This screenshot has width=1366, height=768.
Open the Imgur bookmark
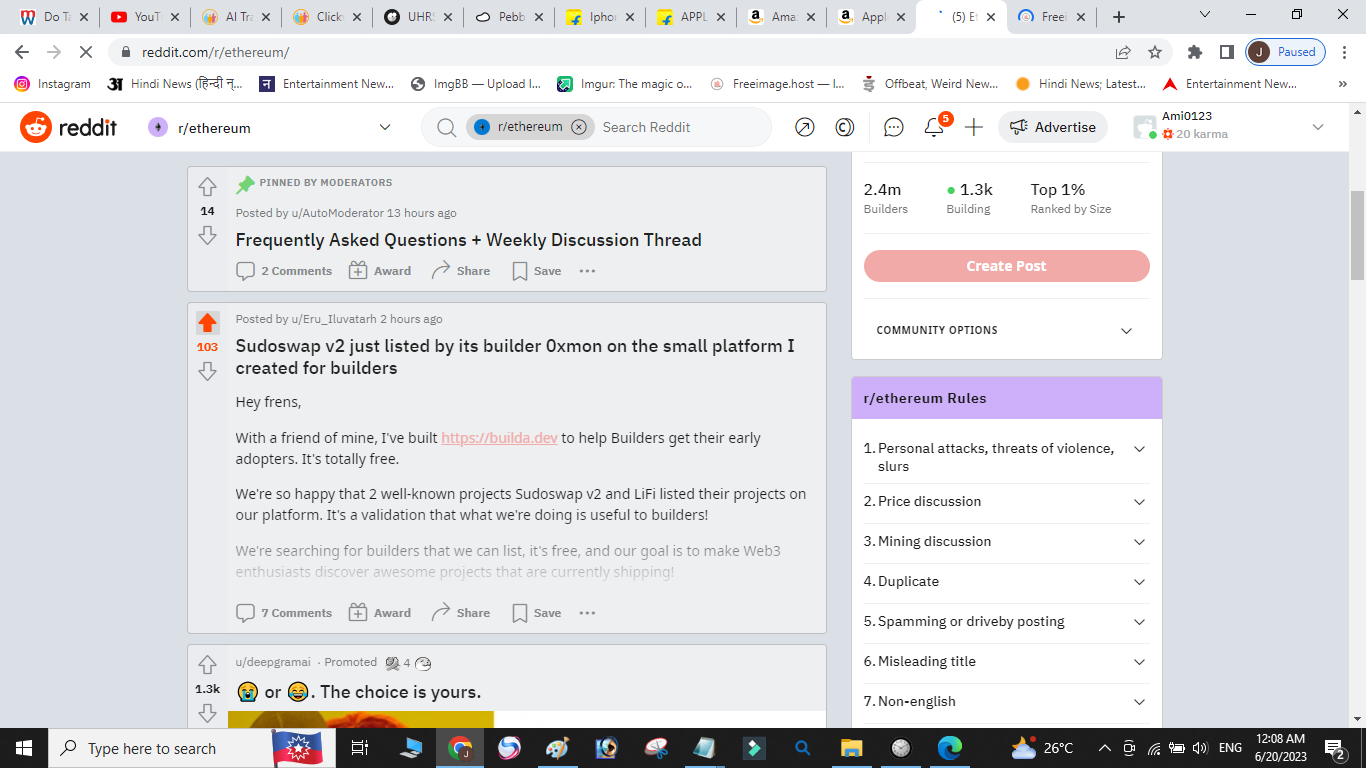[x=625, y=84]
